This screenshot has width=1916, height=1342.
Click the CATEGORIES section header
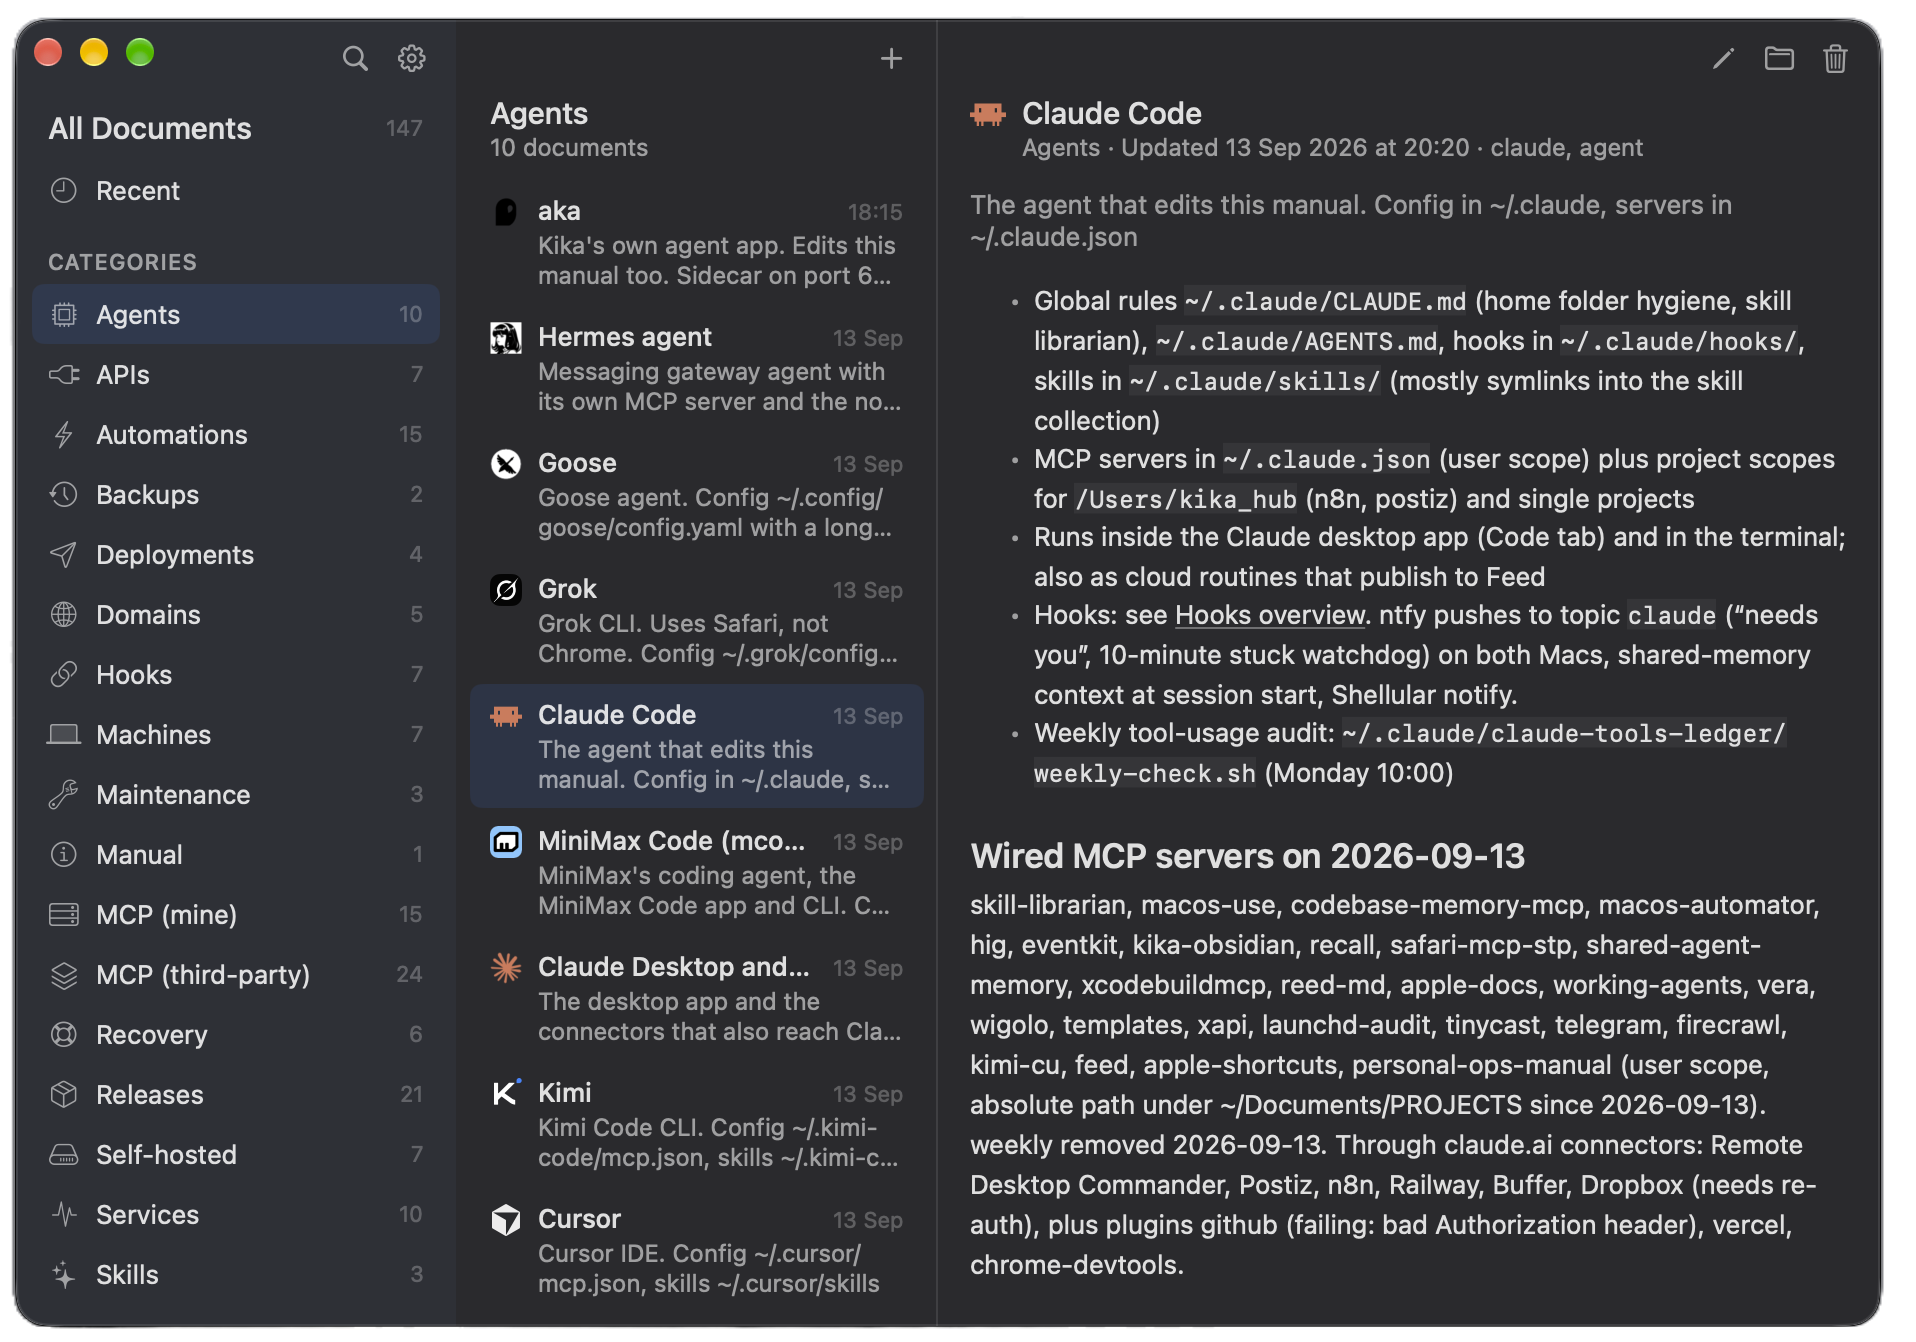pos(122,262)
